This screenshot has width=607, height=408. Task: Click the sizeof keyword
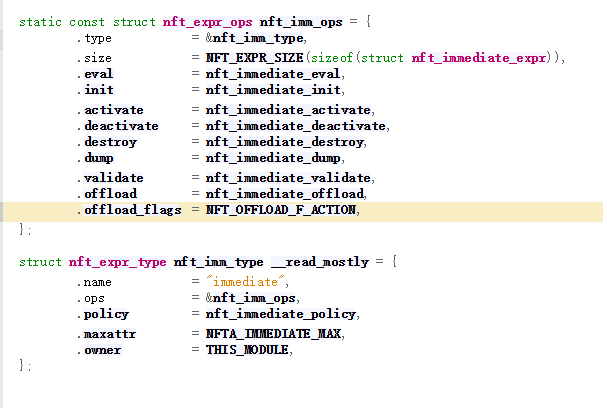(x=332, y=58)
